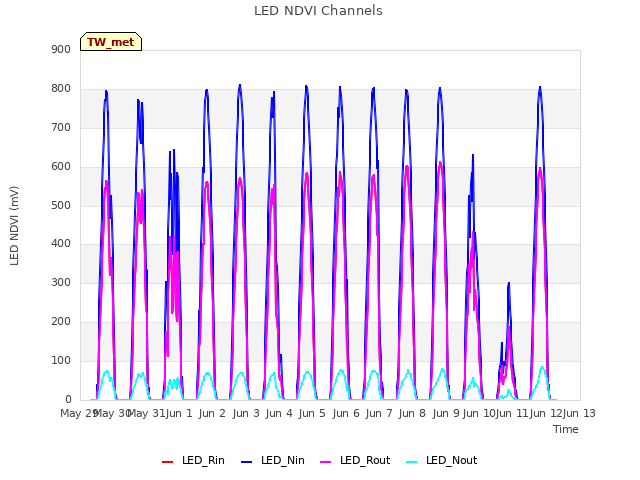Click the Jun 3 x-axis label
The height and width of the screenshot is (480, 640).
(246, 413)
